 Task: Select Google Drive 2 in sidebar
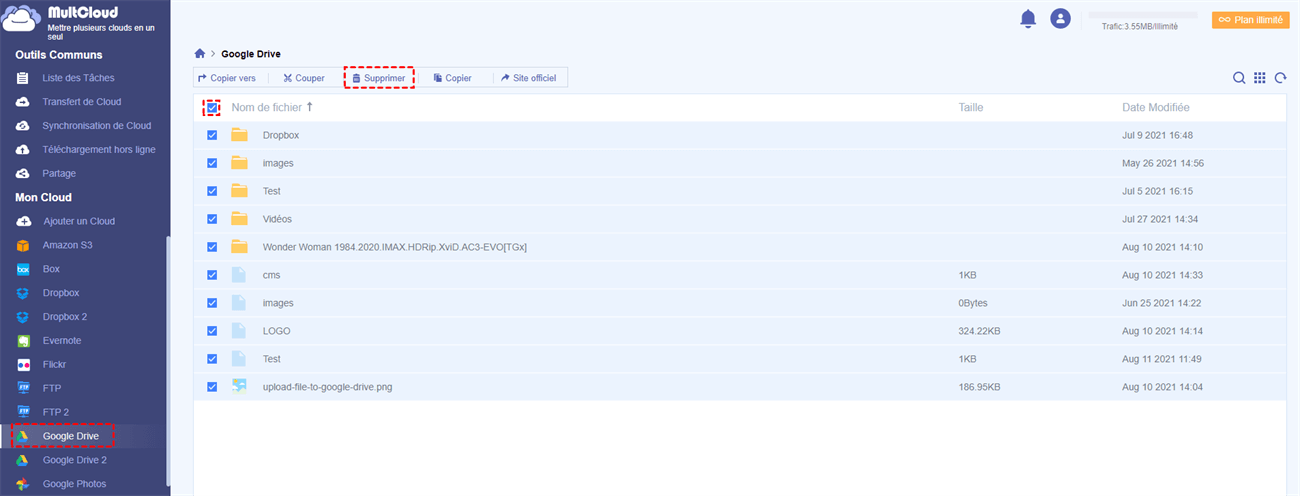74,460
